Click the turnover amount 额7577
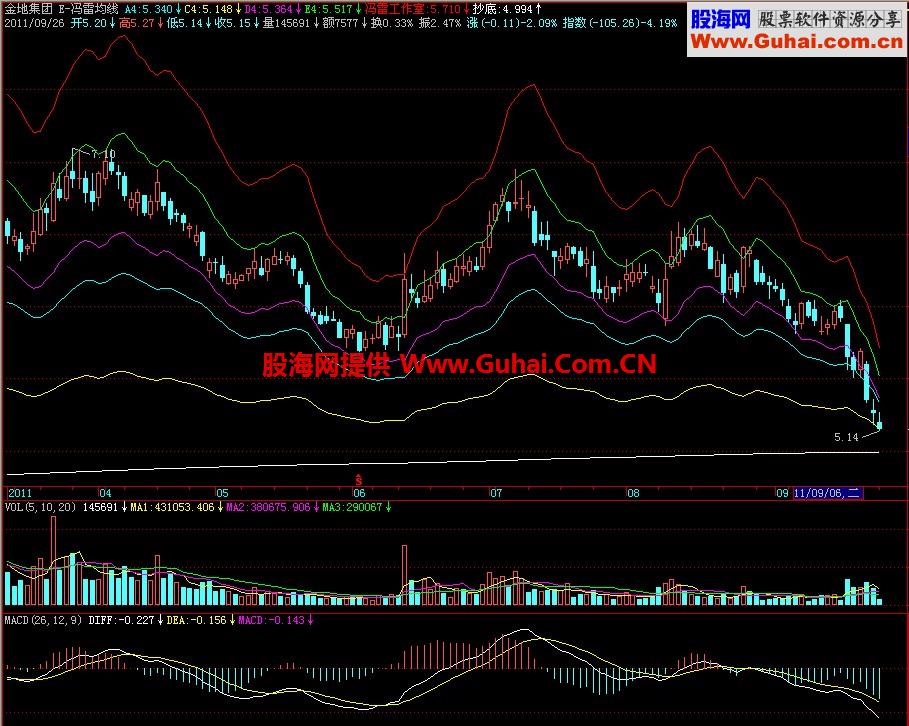 coord(340,23)
